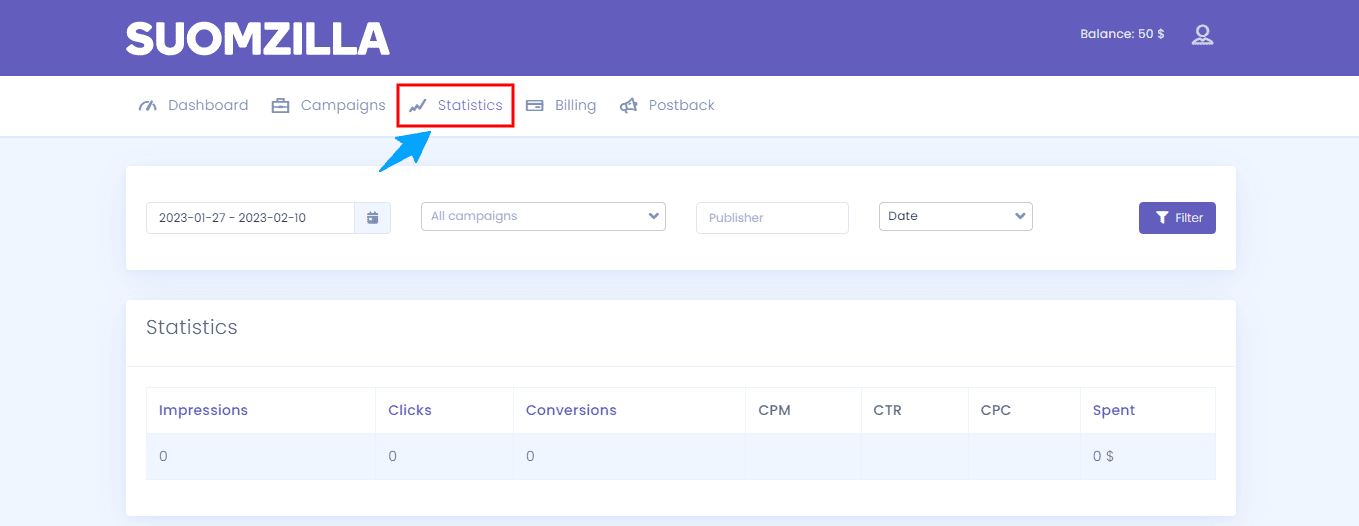Click the Balance: 50 $ text
Screen dimensions: 1359x526
pos(1122,34)
